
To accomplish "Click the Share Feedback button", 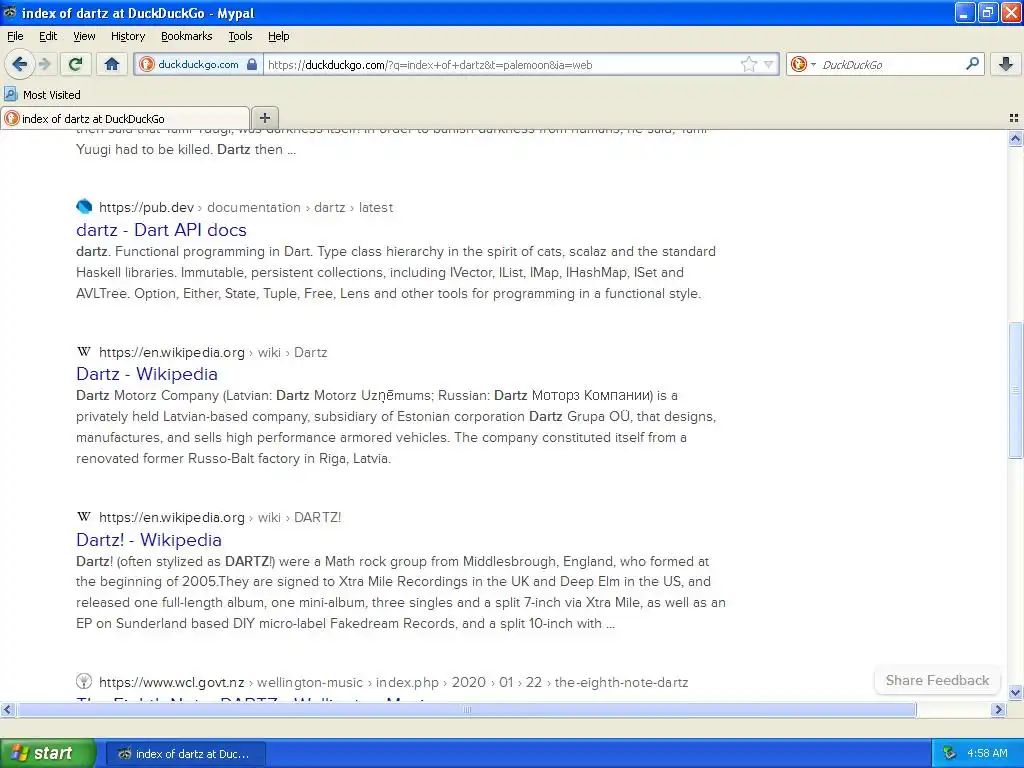I will [937, 680].
